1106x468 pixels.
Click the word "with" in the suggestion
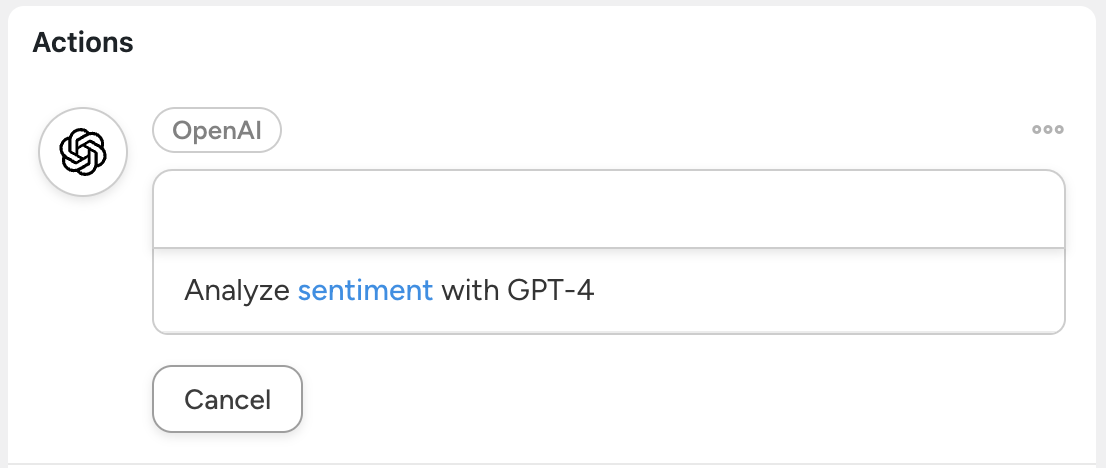coord(470,291)
